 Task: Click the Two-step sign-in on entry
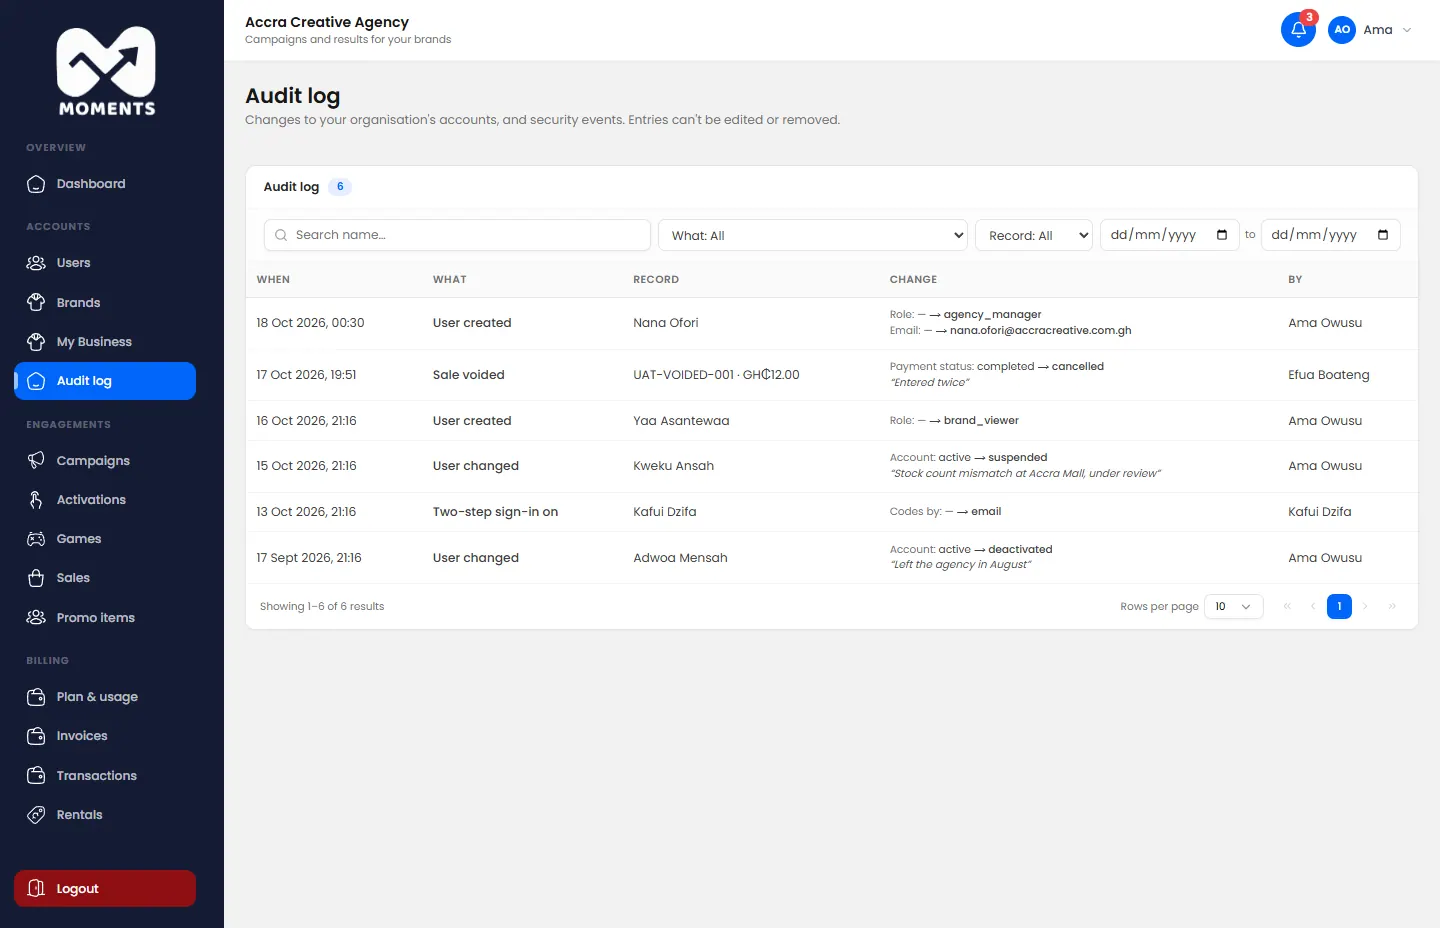(495, 512)
